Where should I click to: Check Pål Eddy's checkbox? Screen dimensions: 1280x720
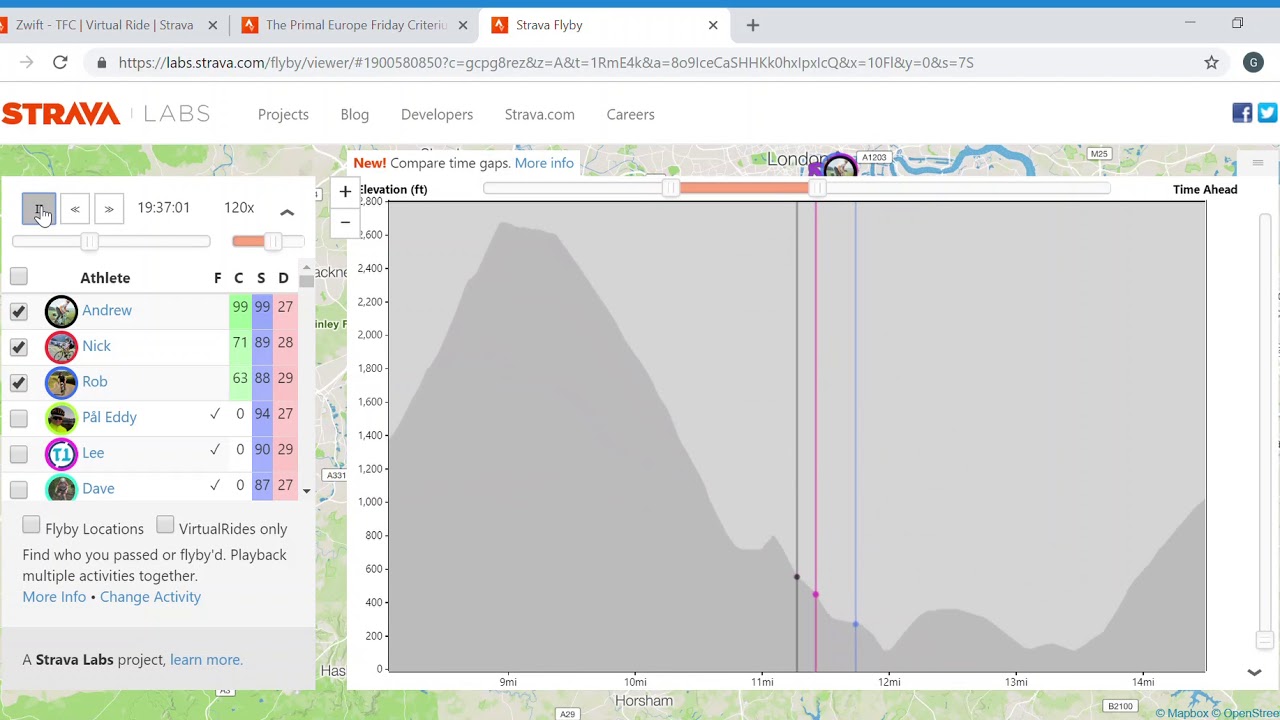click(x=18, y=419)
